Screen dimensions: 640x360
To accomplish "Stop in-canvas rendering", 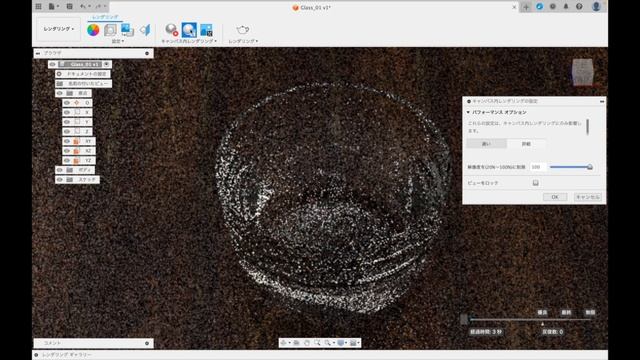I will pyautogui.click(x=171, y=30).
